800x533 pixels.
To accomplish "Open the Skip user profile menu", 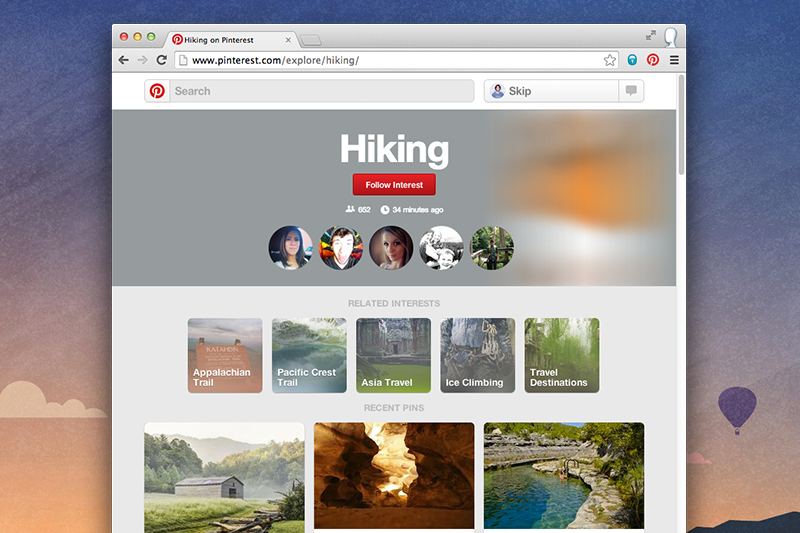I will pyautogui.click(x=551, y=91).
